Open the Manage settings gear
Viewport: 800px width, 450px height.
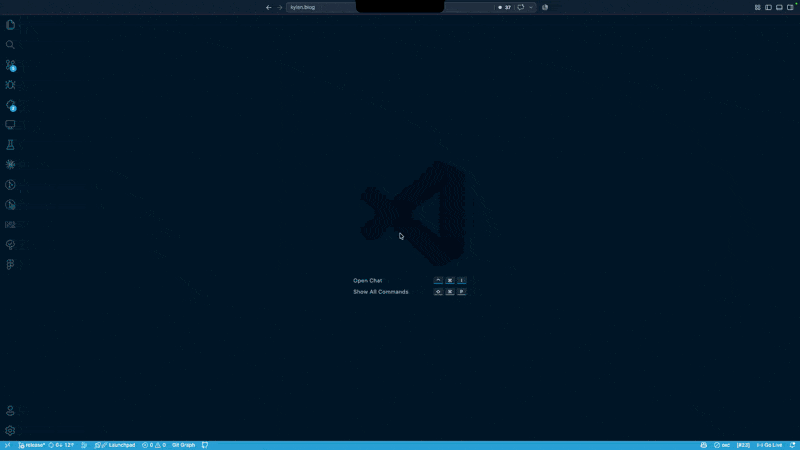pyautogui.click(x=10, y=431)
